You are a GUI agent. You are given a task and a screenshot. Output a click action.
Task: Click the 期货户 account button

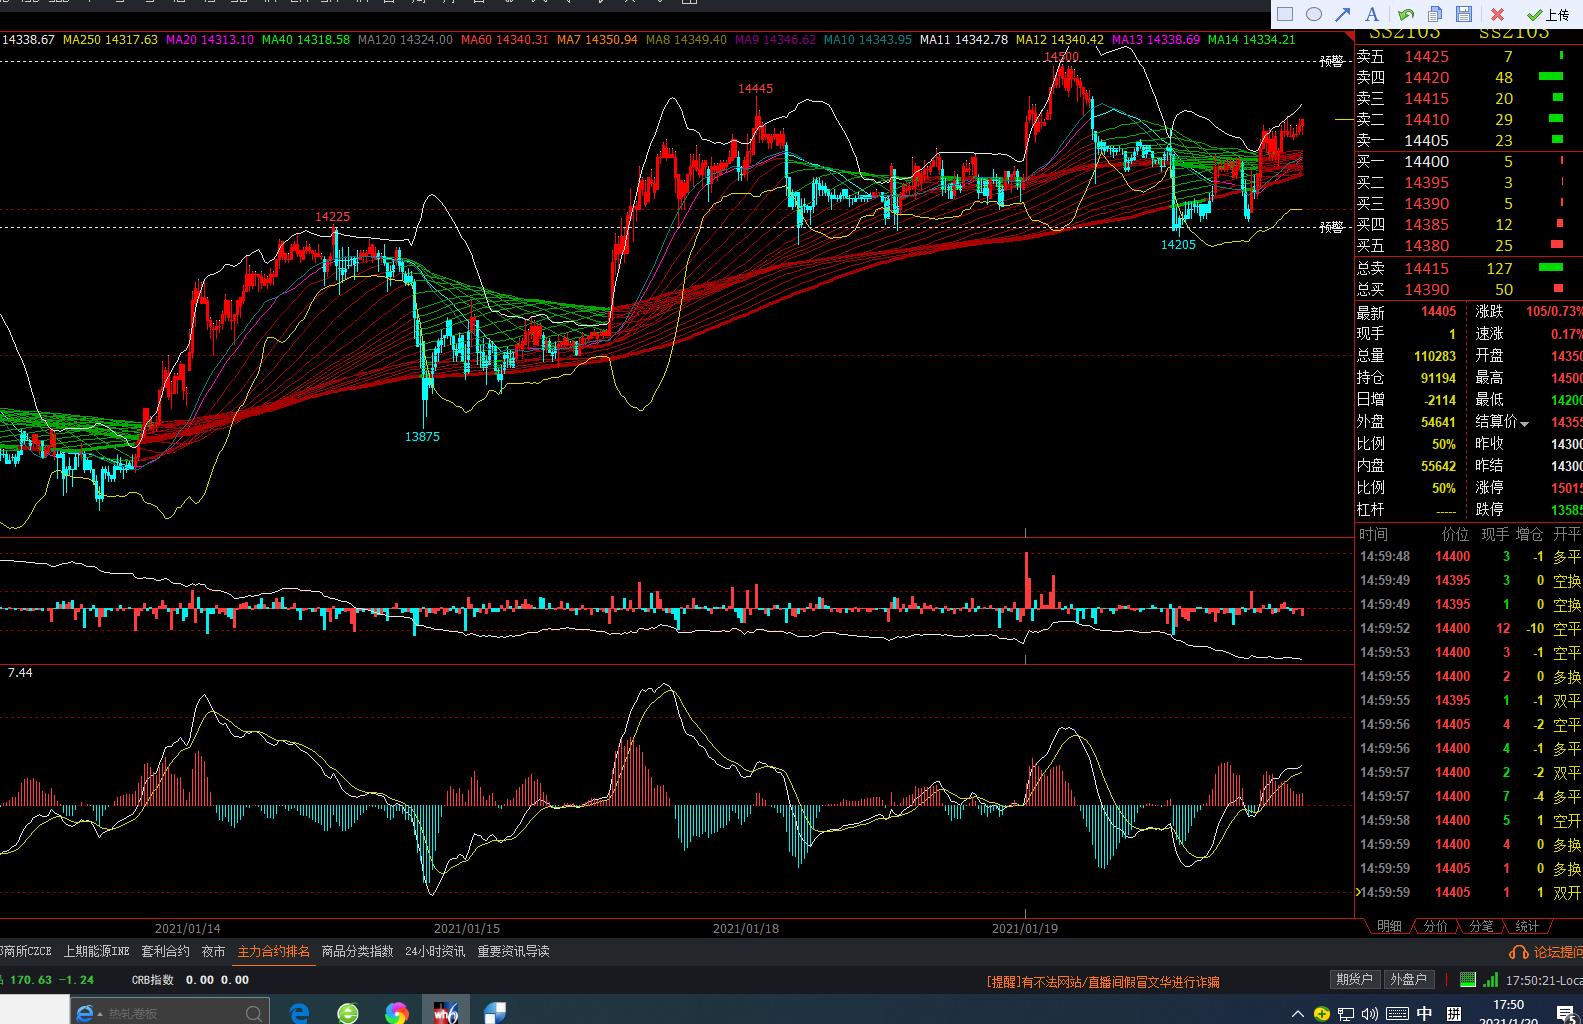click(1354, 979)
